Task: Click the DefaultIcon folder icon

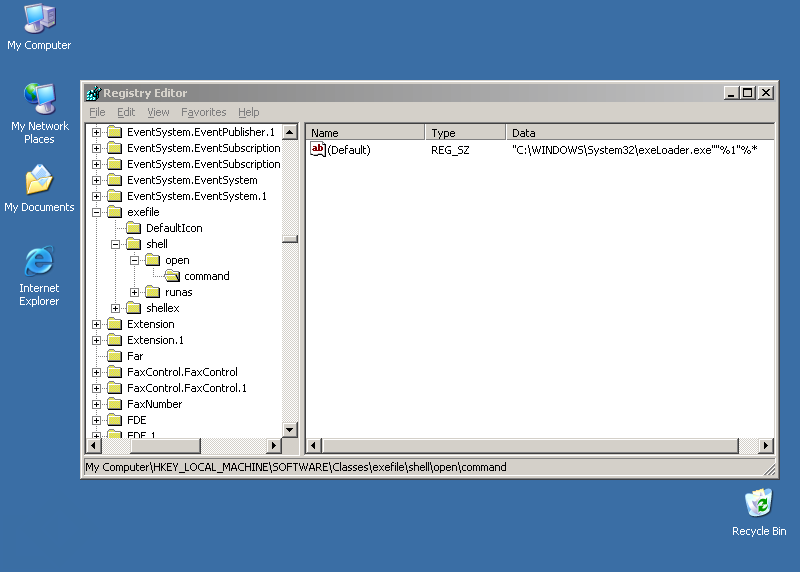Action: (134, 228)
